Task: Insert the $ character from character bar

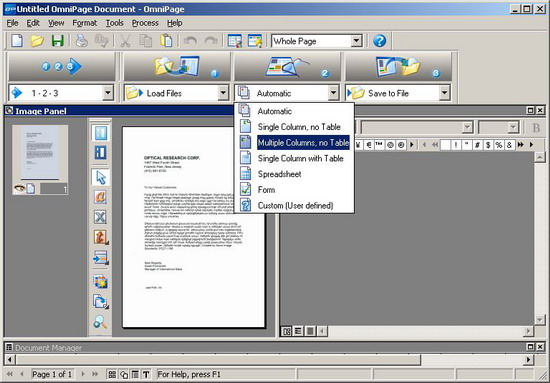Action: pyautogui.click(x=488, y=145)
